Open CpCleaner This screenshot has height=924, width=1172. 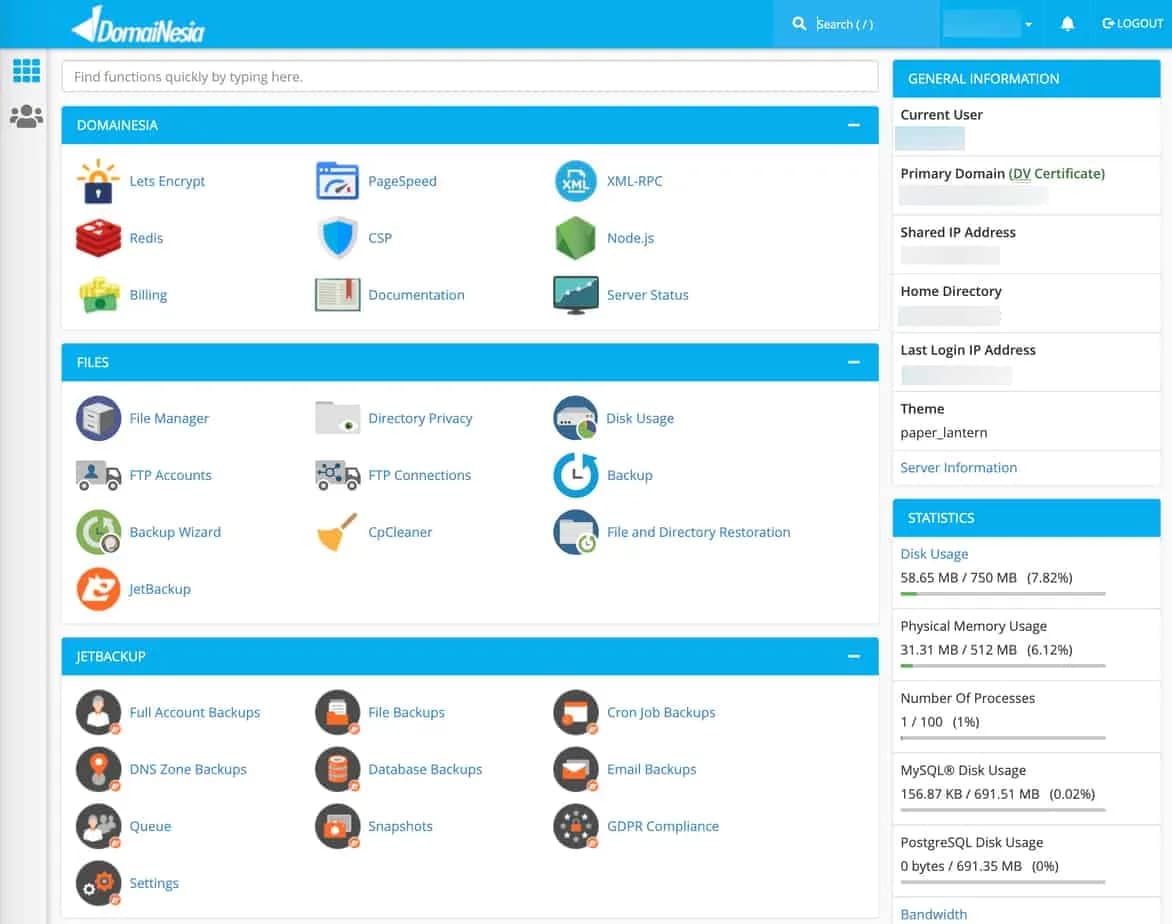tap(399, 532)
